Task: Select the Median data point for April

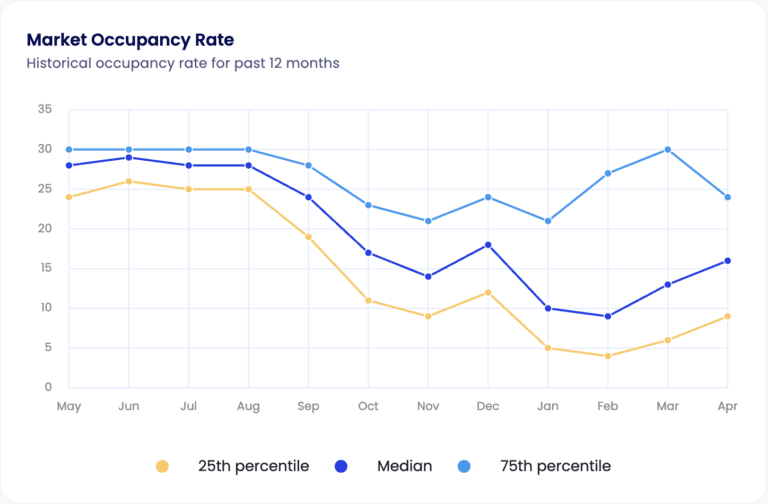Action: 727,260
